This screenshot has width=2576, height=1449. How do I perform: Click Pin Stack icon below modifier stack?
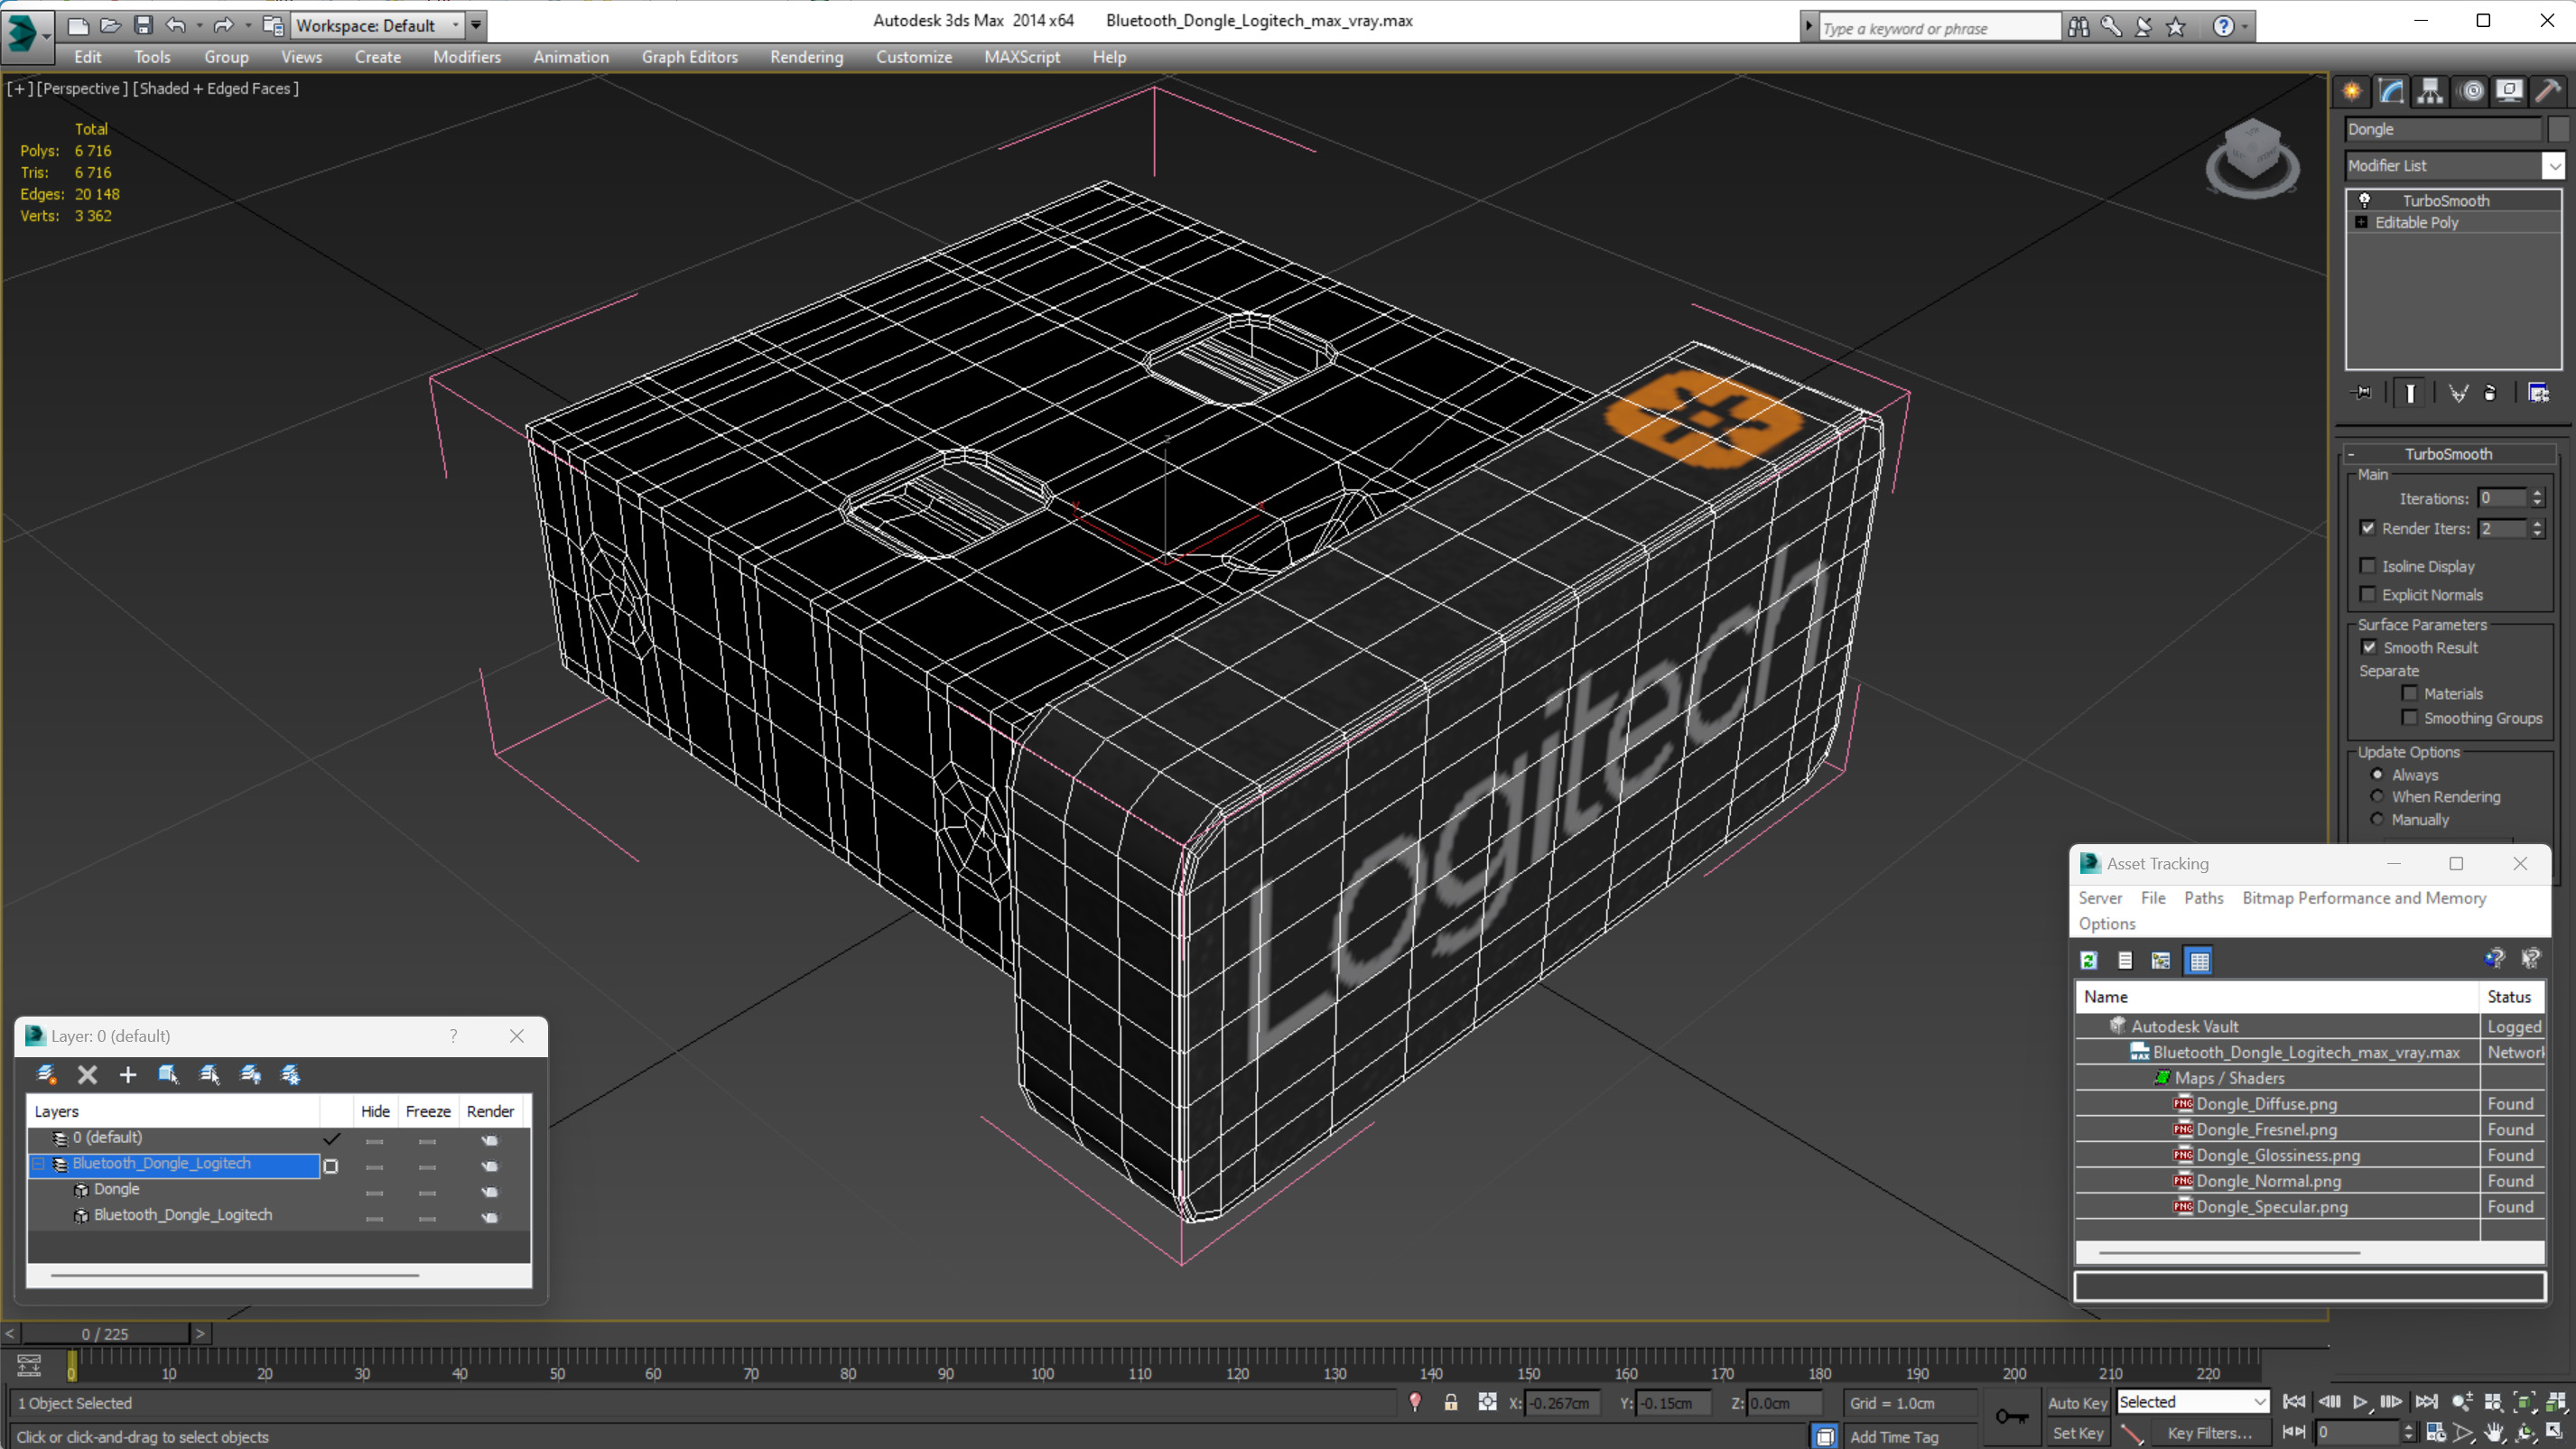2362,393
